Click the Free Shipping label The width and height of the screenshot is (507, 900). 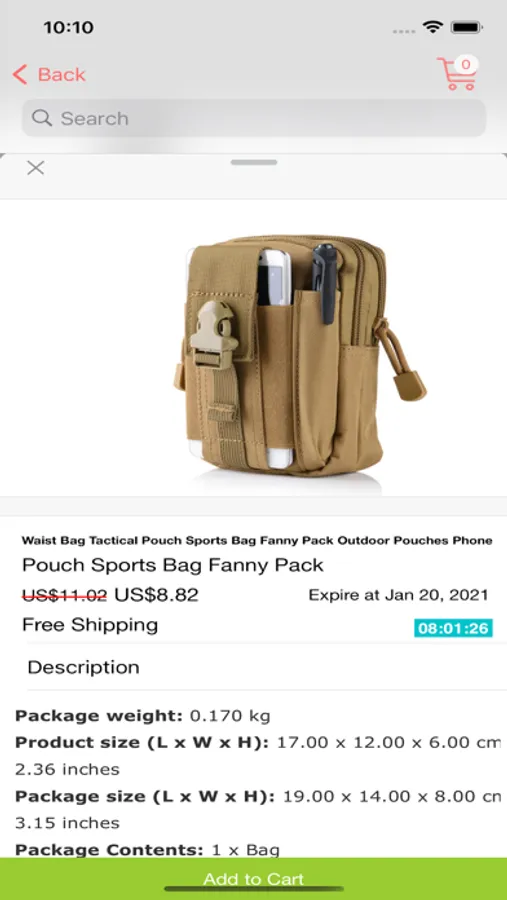point(90,624)
